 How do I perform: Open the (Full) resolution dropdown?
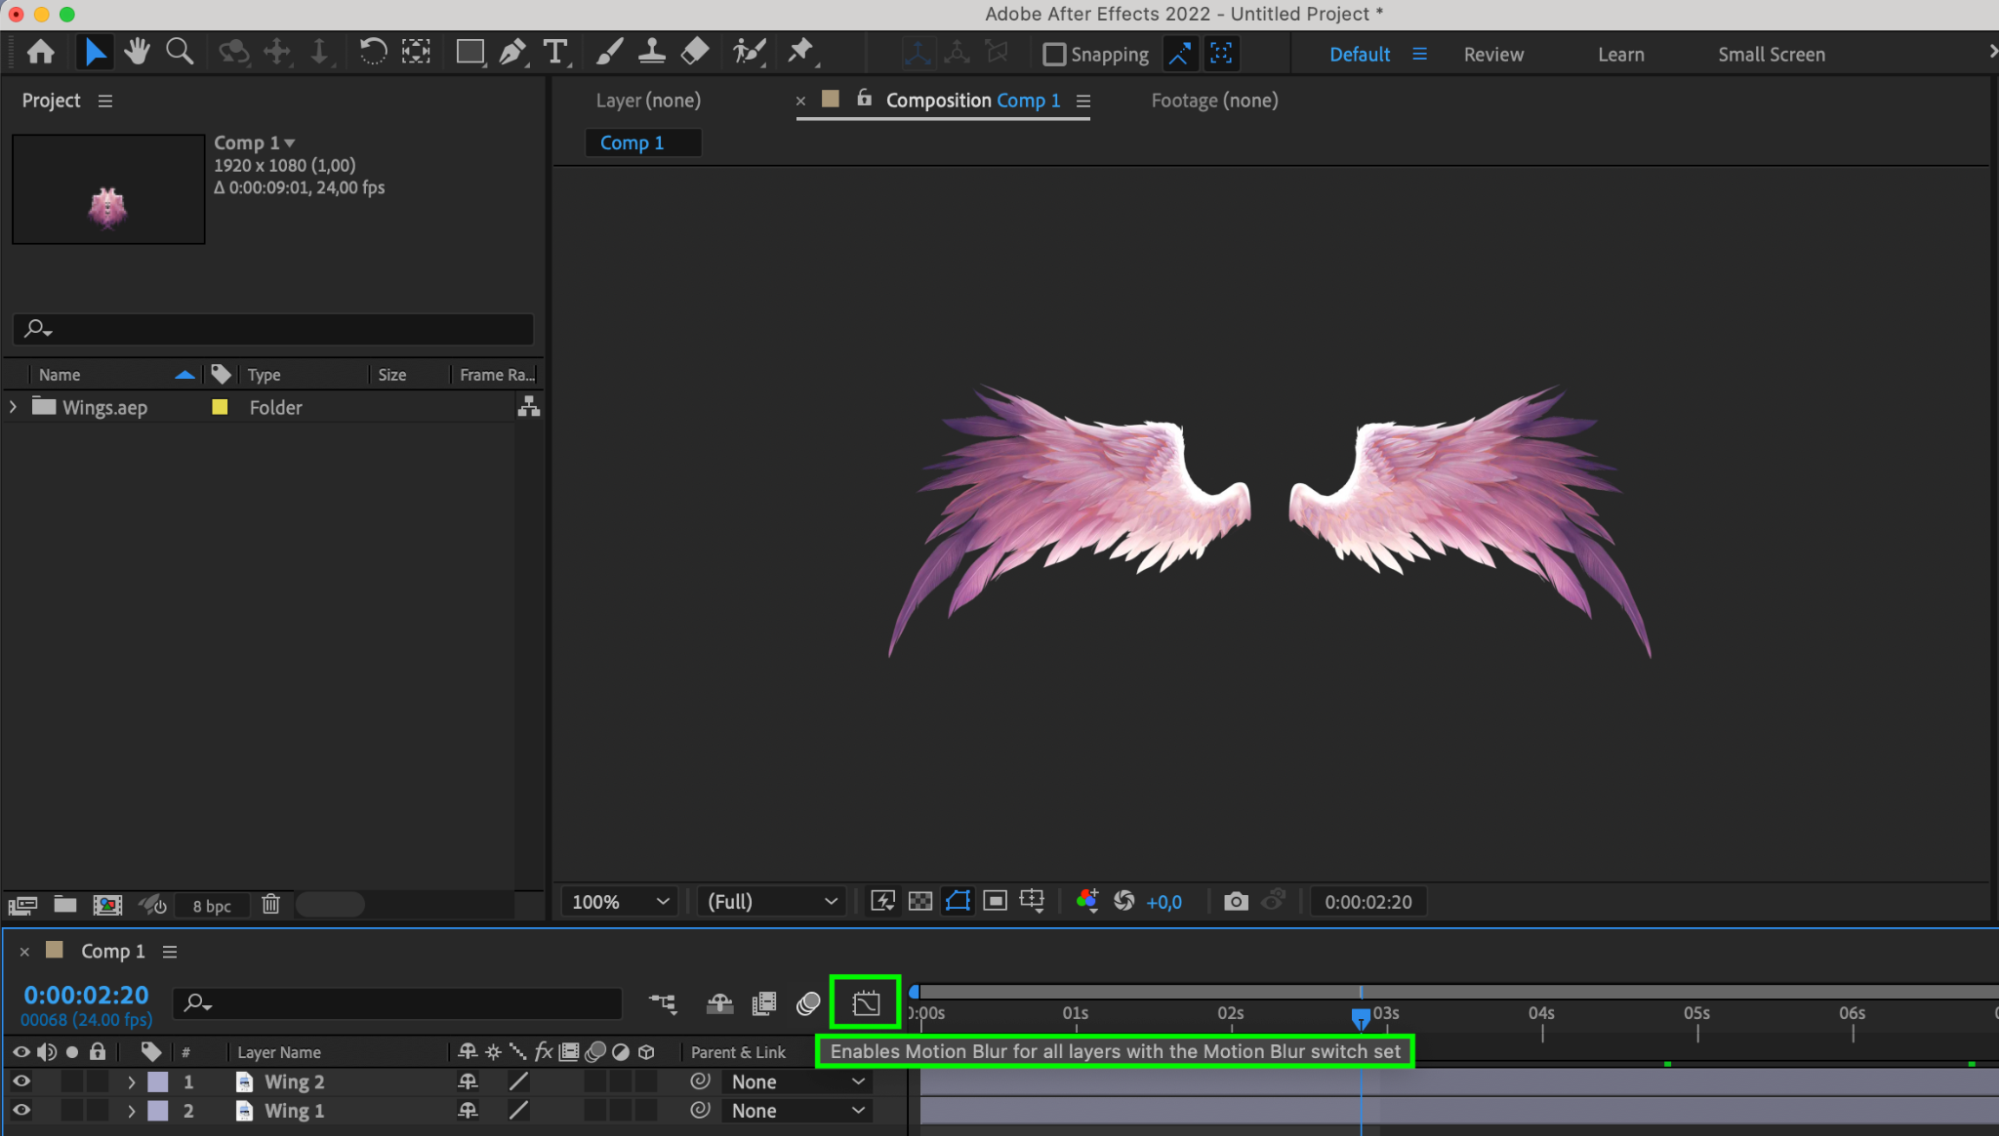pyautogui.click(x=771, y=901)
